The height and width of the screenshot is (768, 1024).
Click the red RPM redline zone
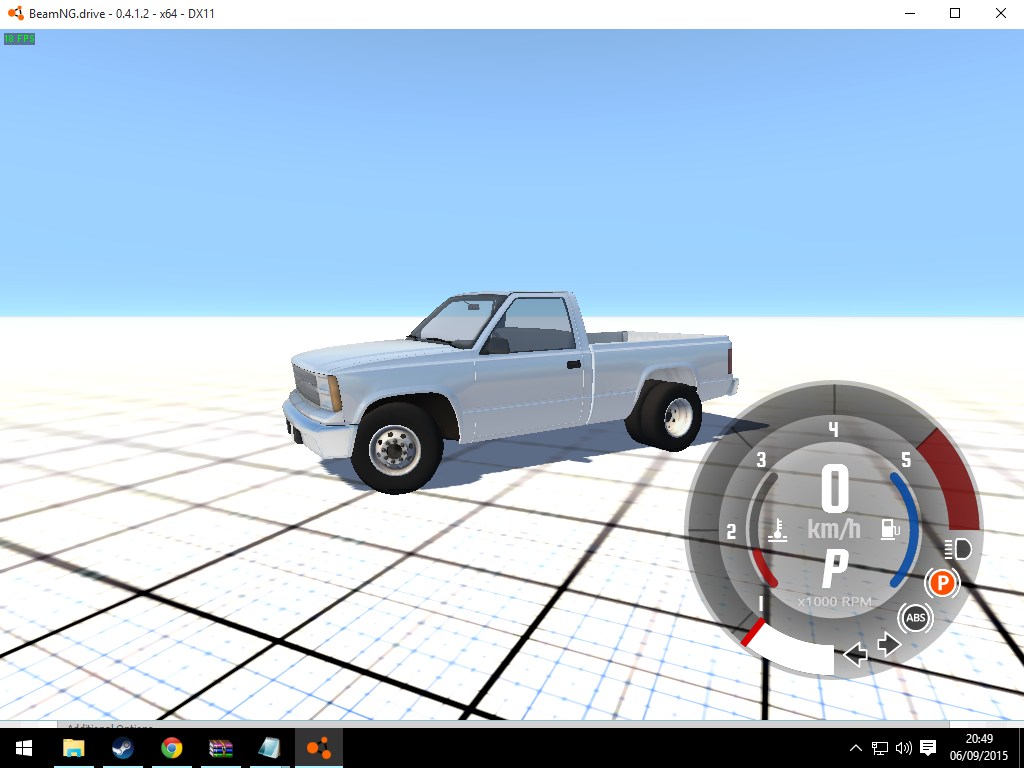954,481
